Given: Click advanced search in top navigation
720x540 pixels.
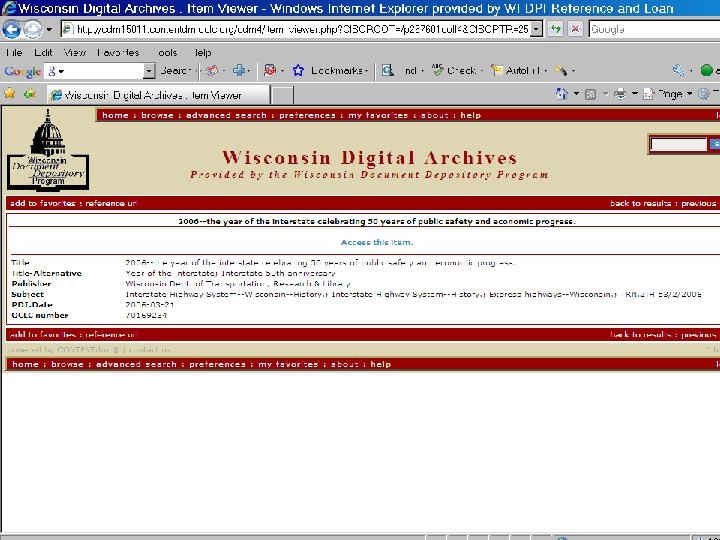Looking at the screenshot, I should (226, 115).
